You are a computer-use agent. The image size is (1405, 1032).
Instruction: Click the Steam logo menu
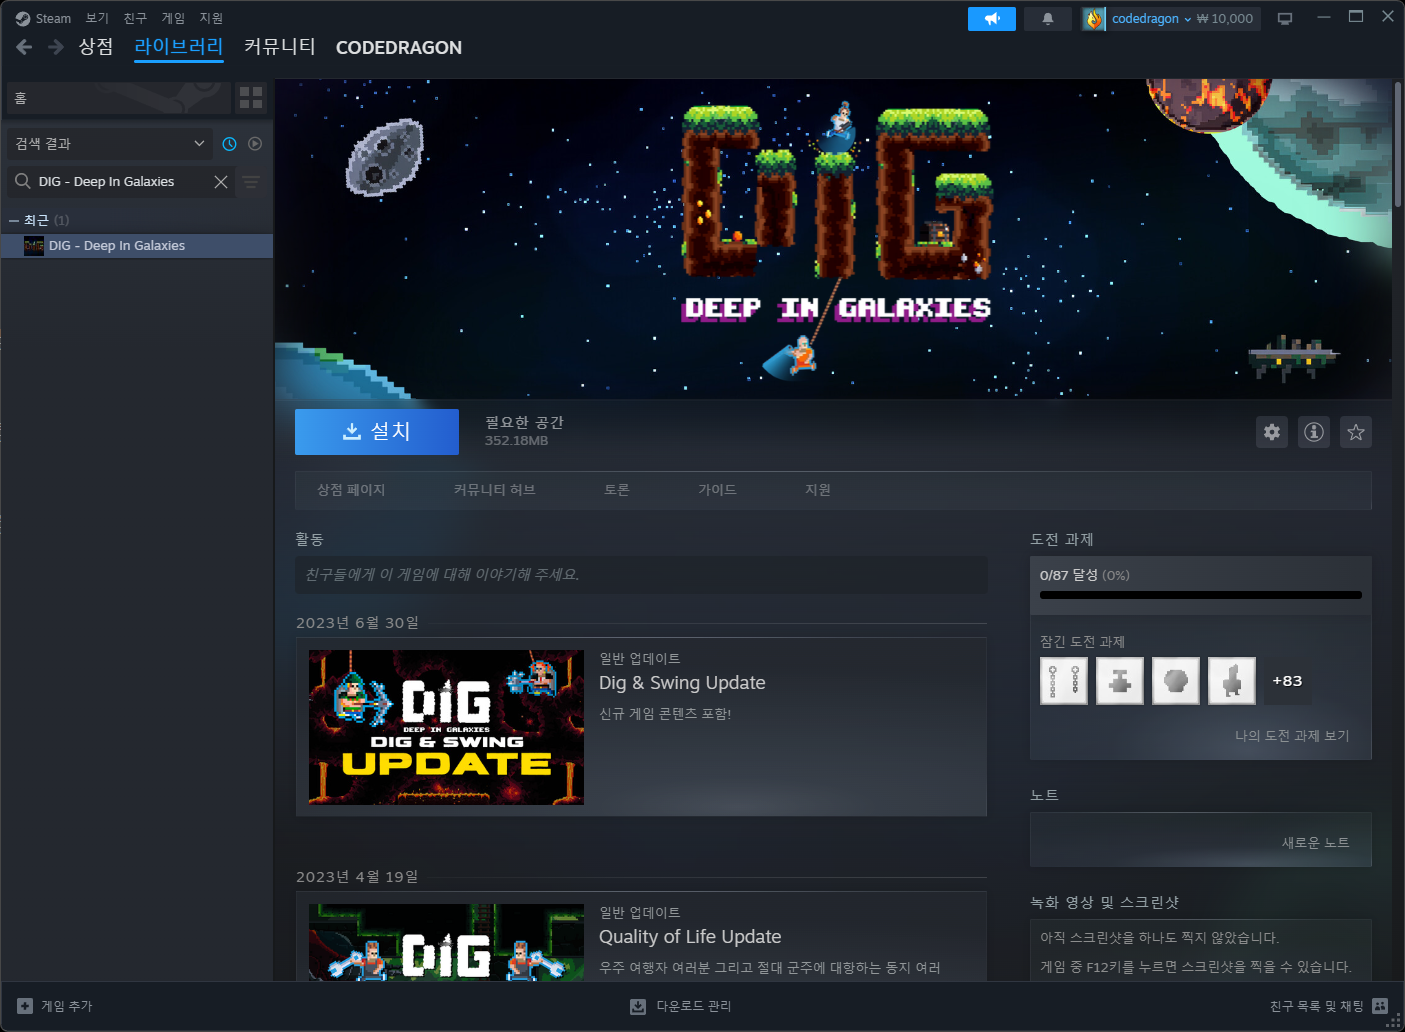pos(43,18)
